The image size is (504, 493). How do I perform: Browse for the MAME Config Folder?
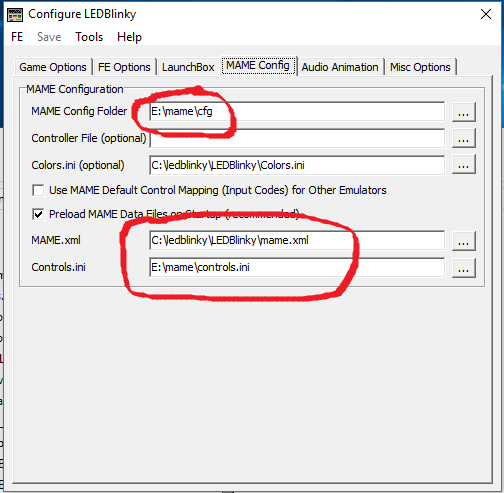(x=463, y=112)
